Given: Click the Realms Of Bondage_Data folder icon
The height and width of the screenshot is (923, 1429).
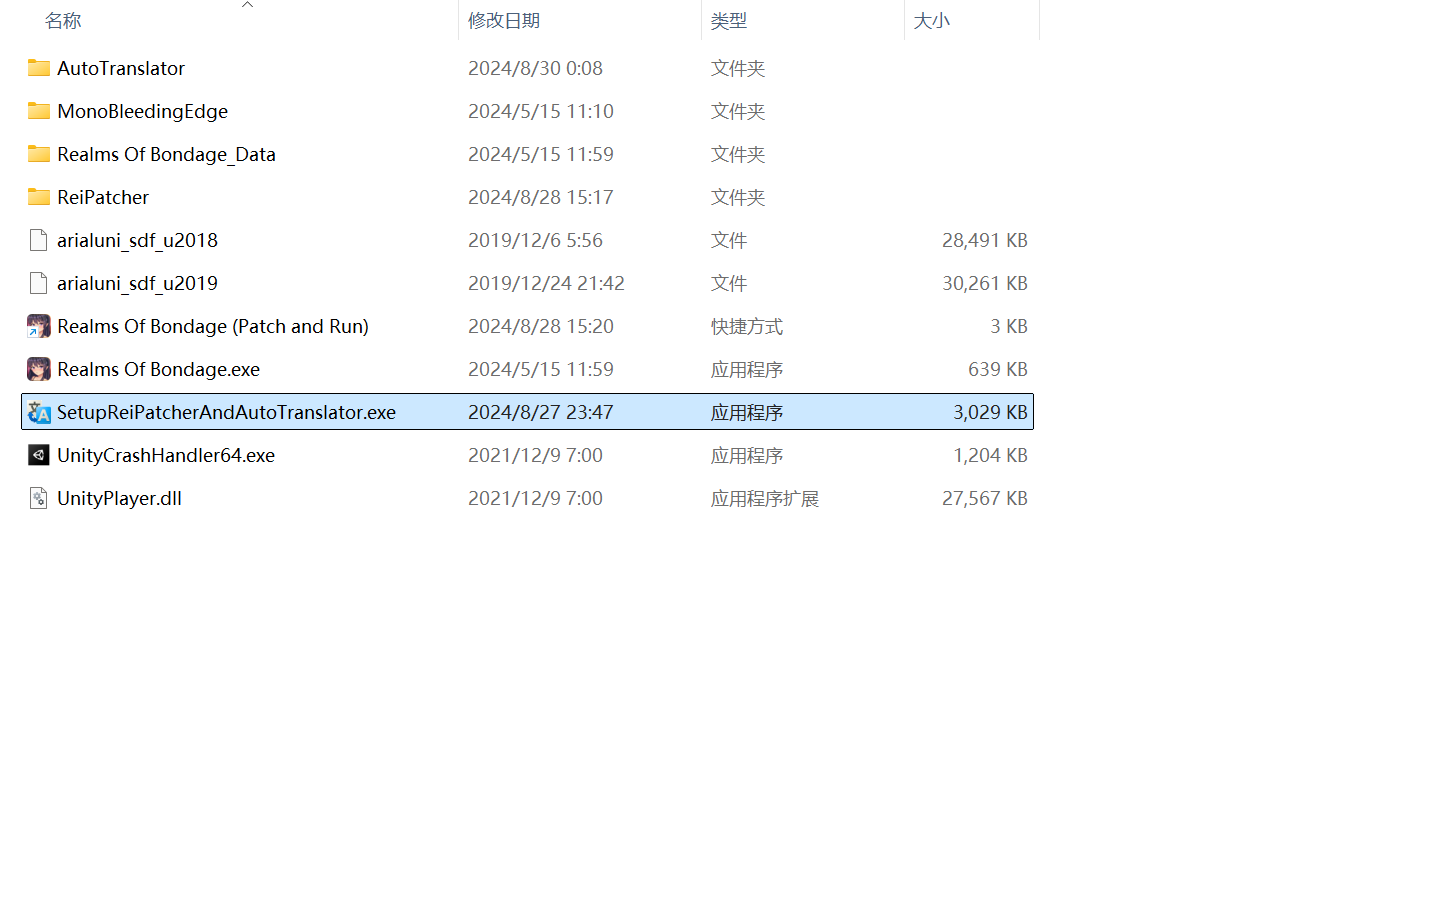Looking at the screenshot, I should point(39,154).
